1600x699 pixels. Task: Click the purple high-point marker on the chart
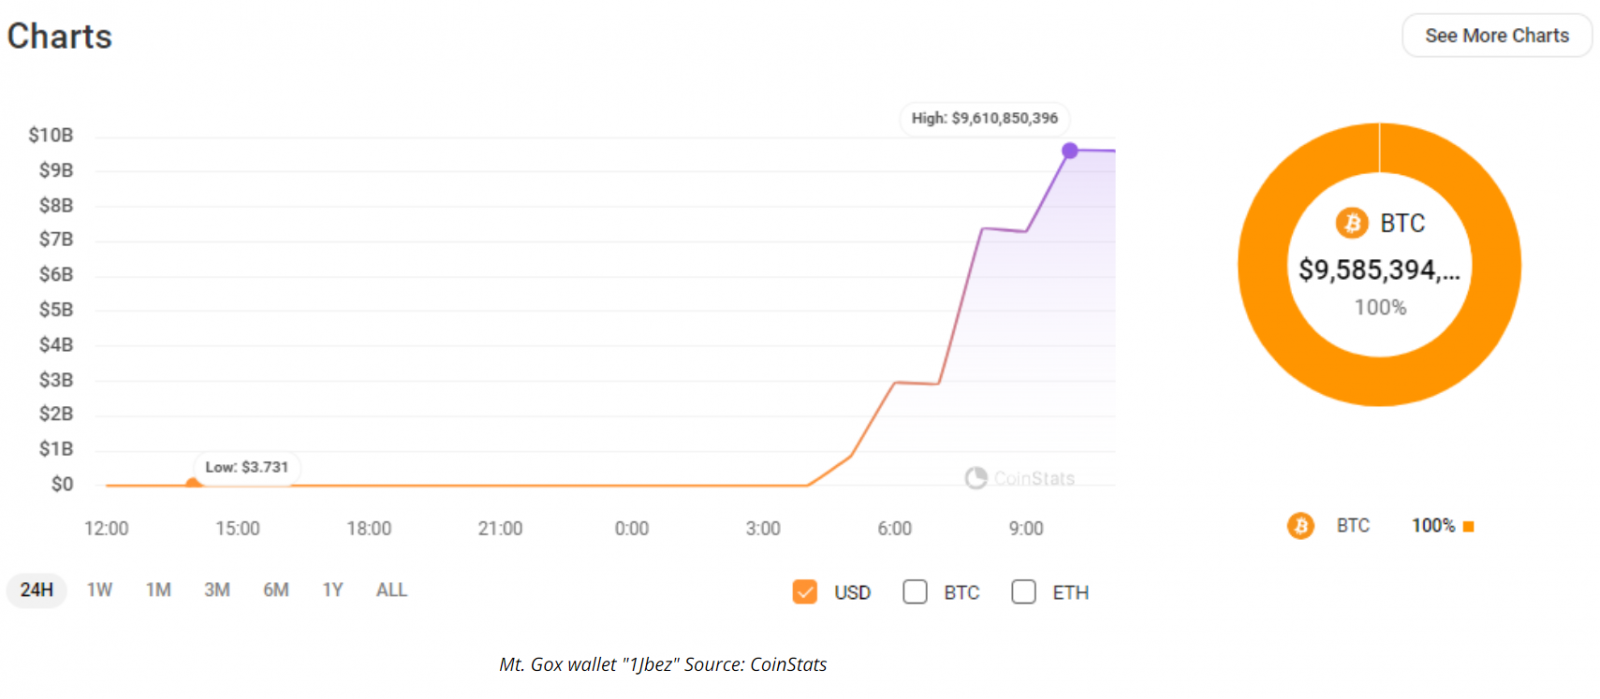click(1070, 150)
